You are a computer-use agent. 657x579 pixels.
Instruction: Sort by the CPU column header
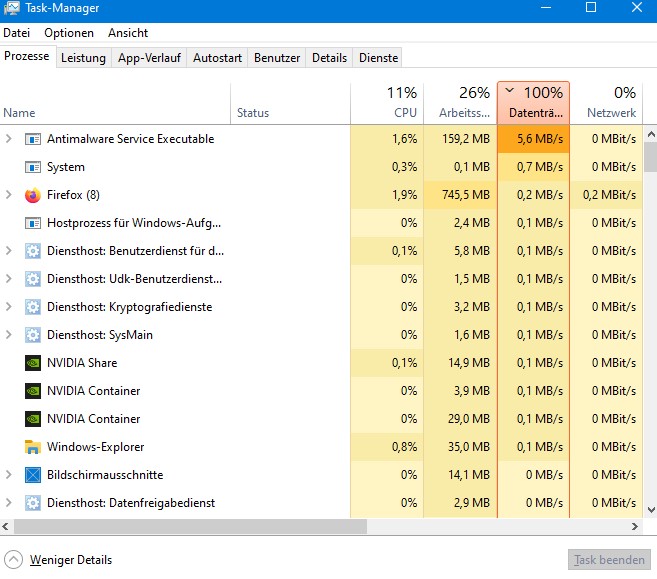coord(387,103)
